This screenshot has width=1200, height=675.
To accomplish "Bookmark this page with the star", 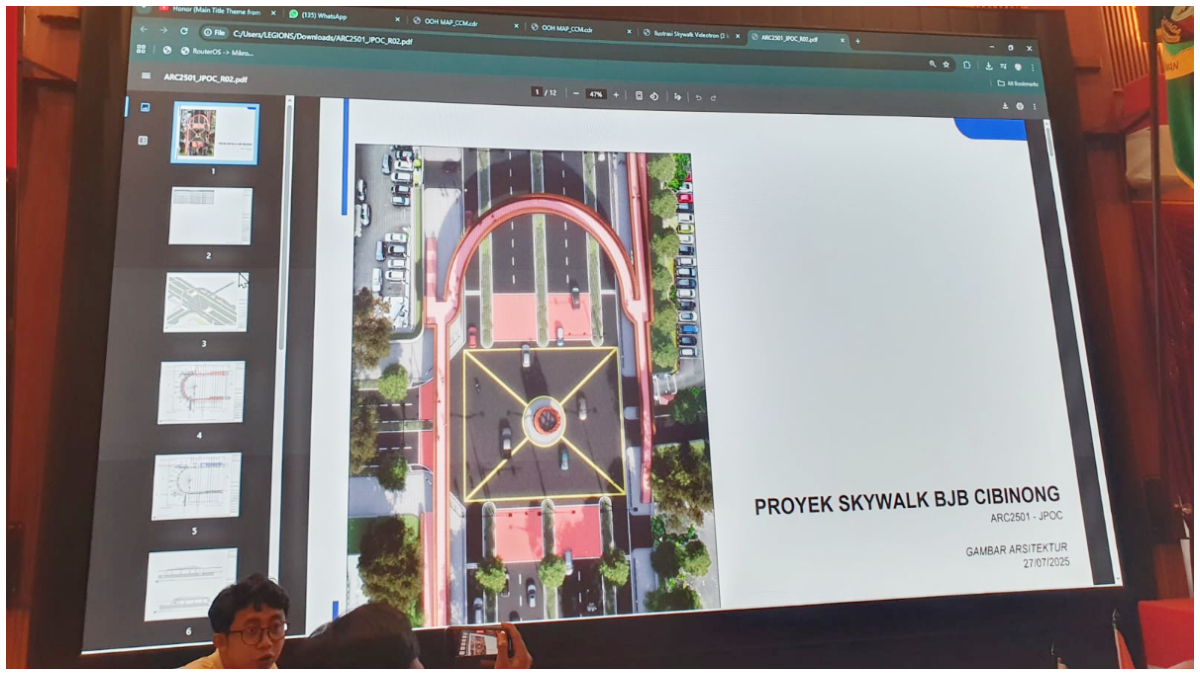I will [946, 64].
